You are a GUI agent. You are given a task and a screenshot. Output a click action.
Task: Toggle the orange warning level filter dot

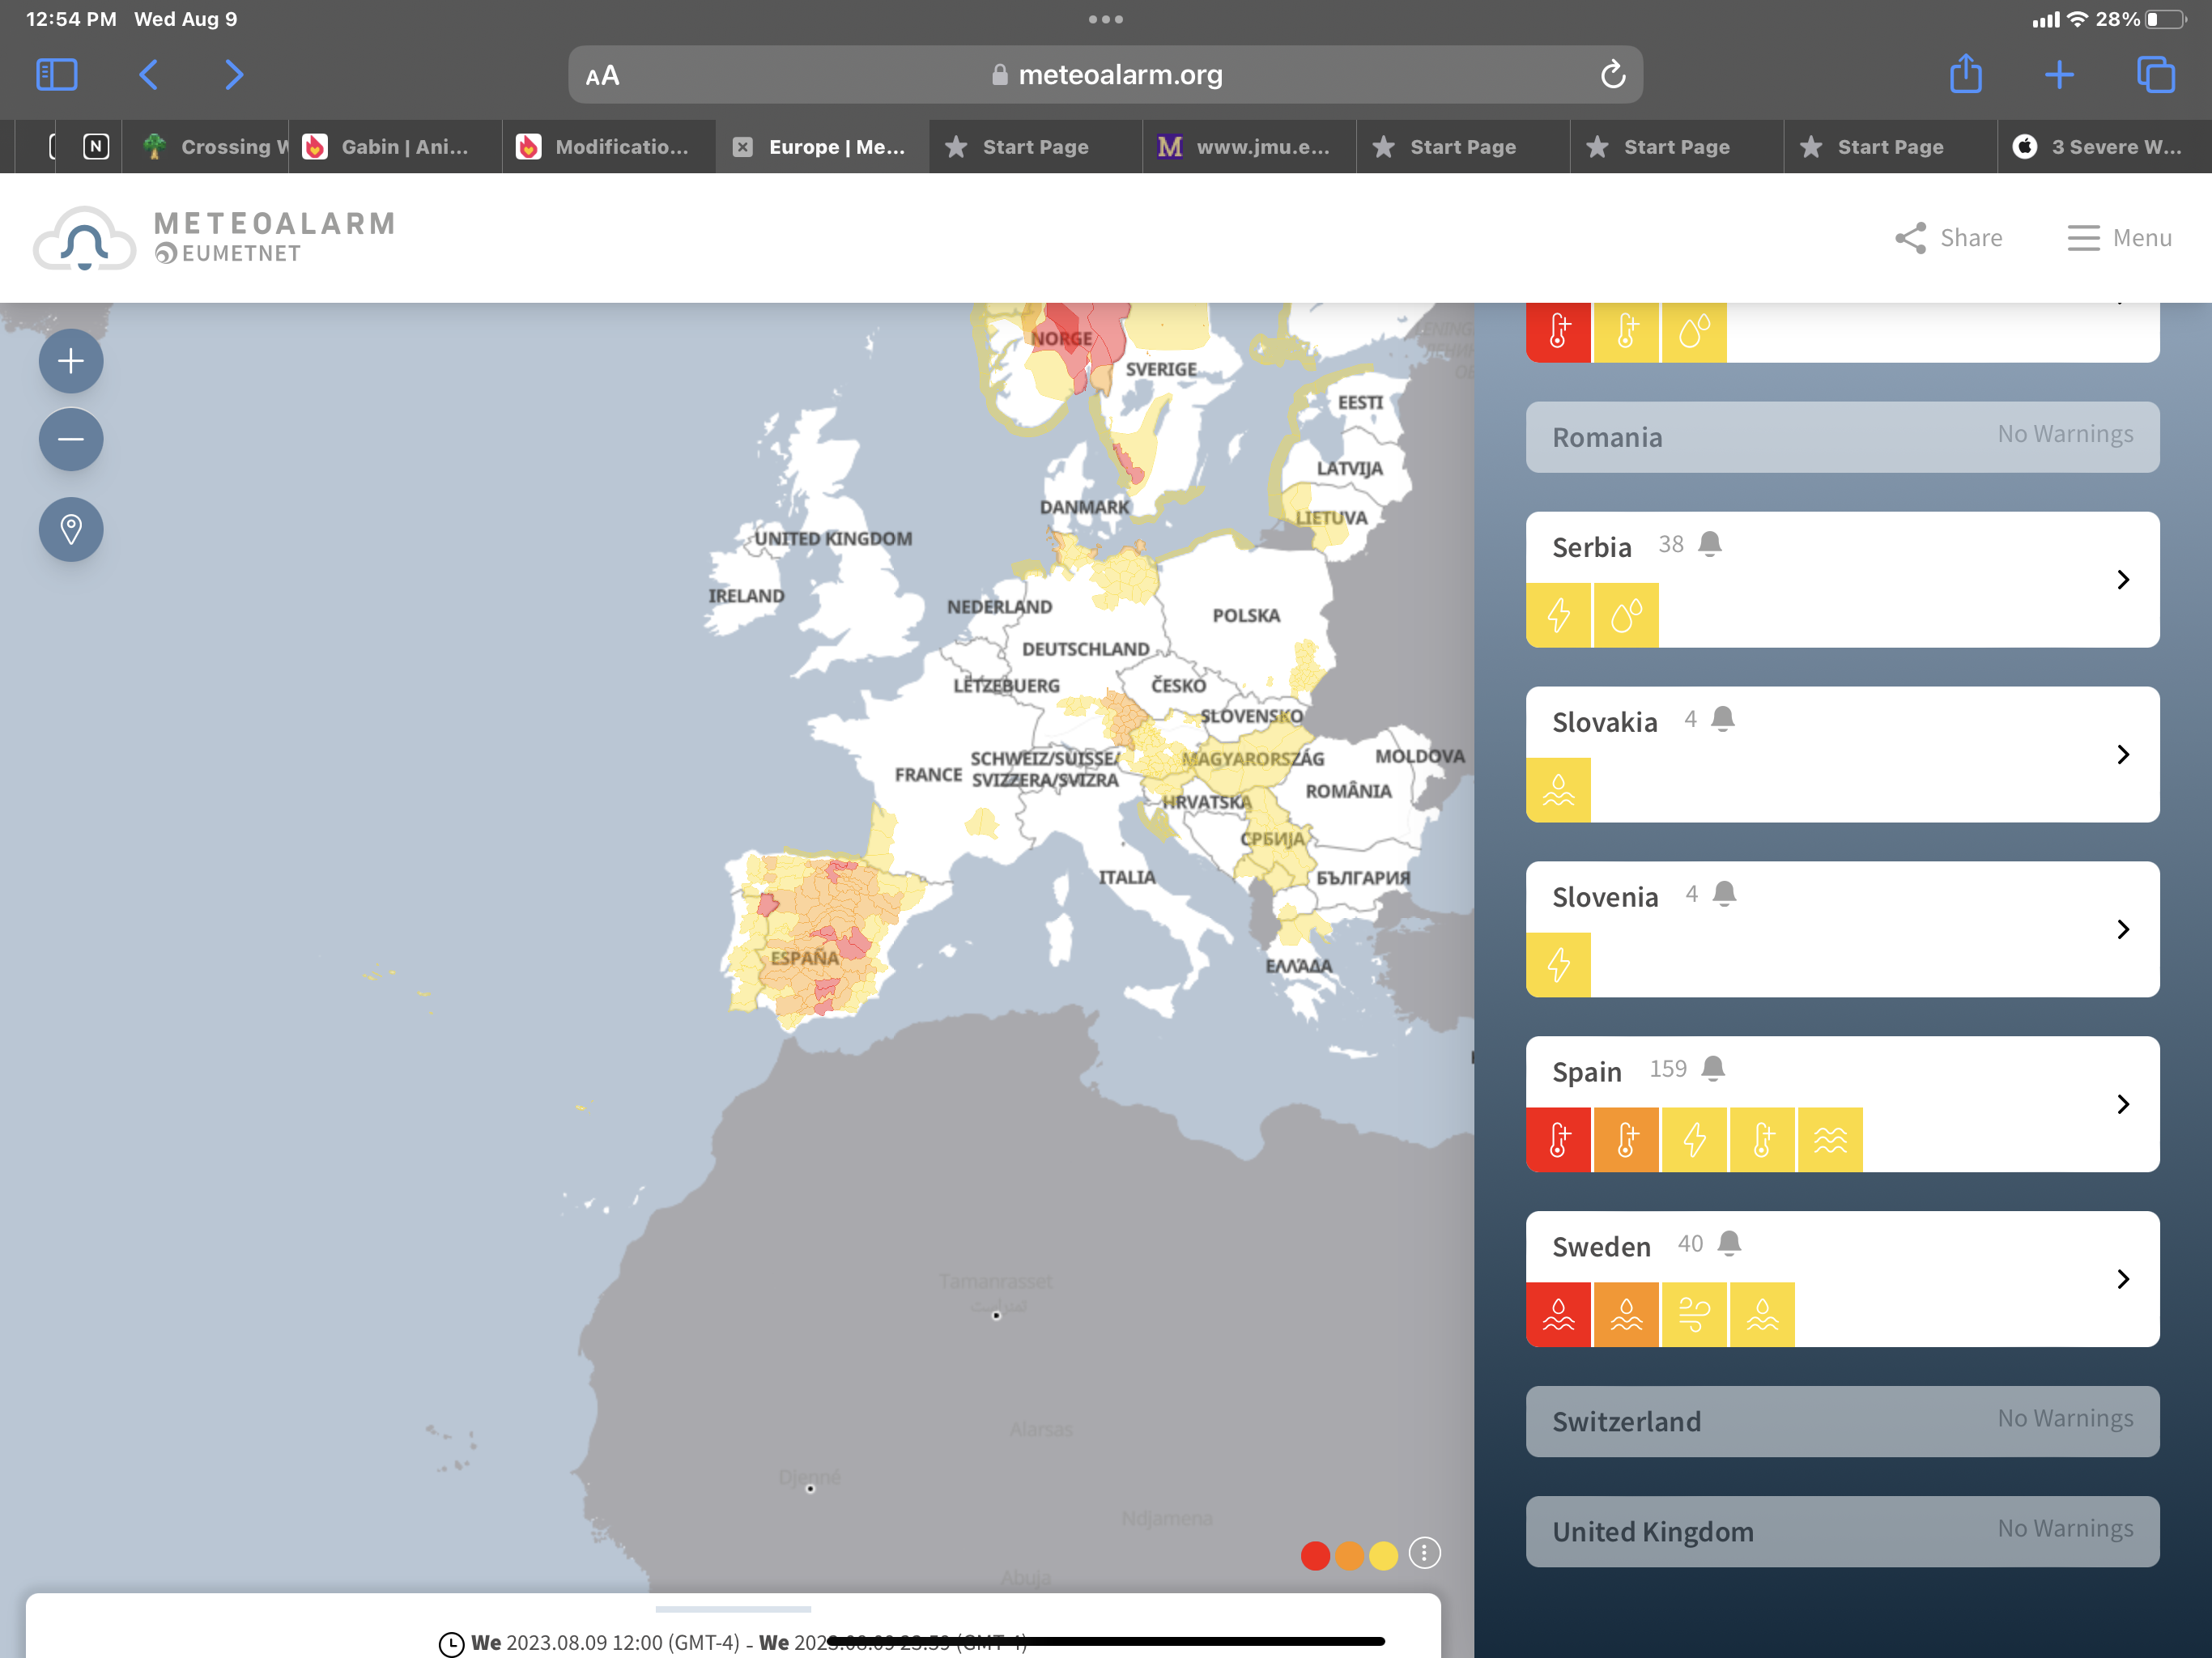click(1349, 1555)
